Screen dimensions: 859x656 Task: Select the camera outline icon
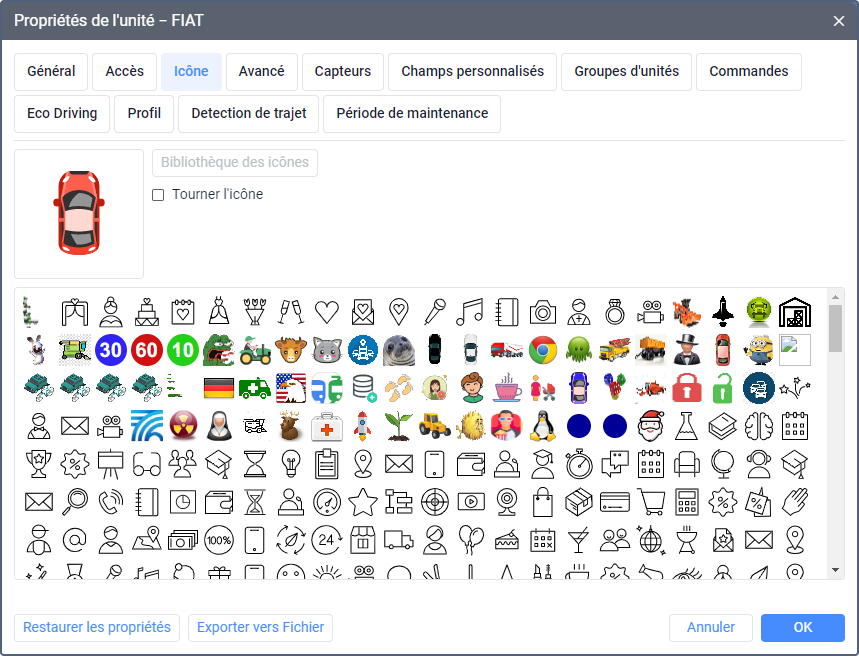[543, 312]
